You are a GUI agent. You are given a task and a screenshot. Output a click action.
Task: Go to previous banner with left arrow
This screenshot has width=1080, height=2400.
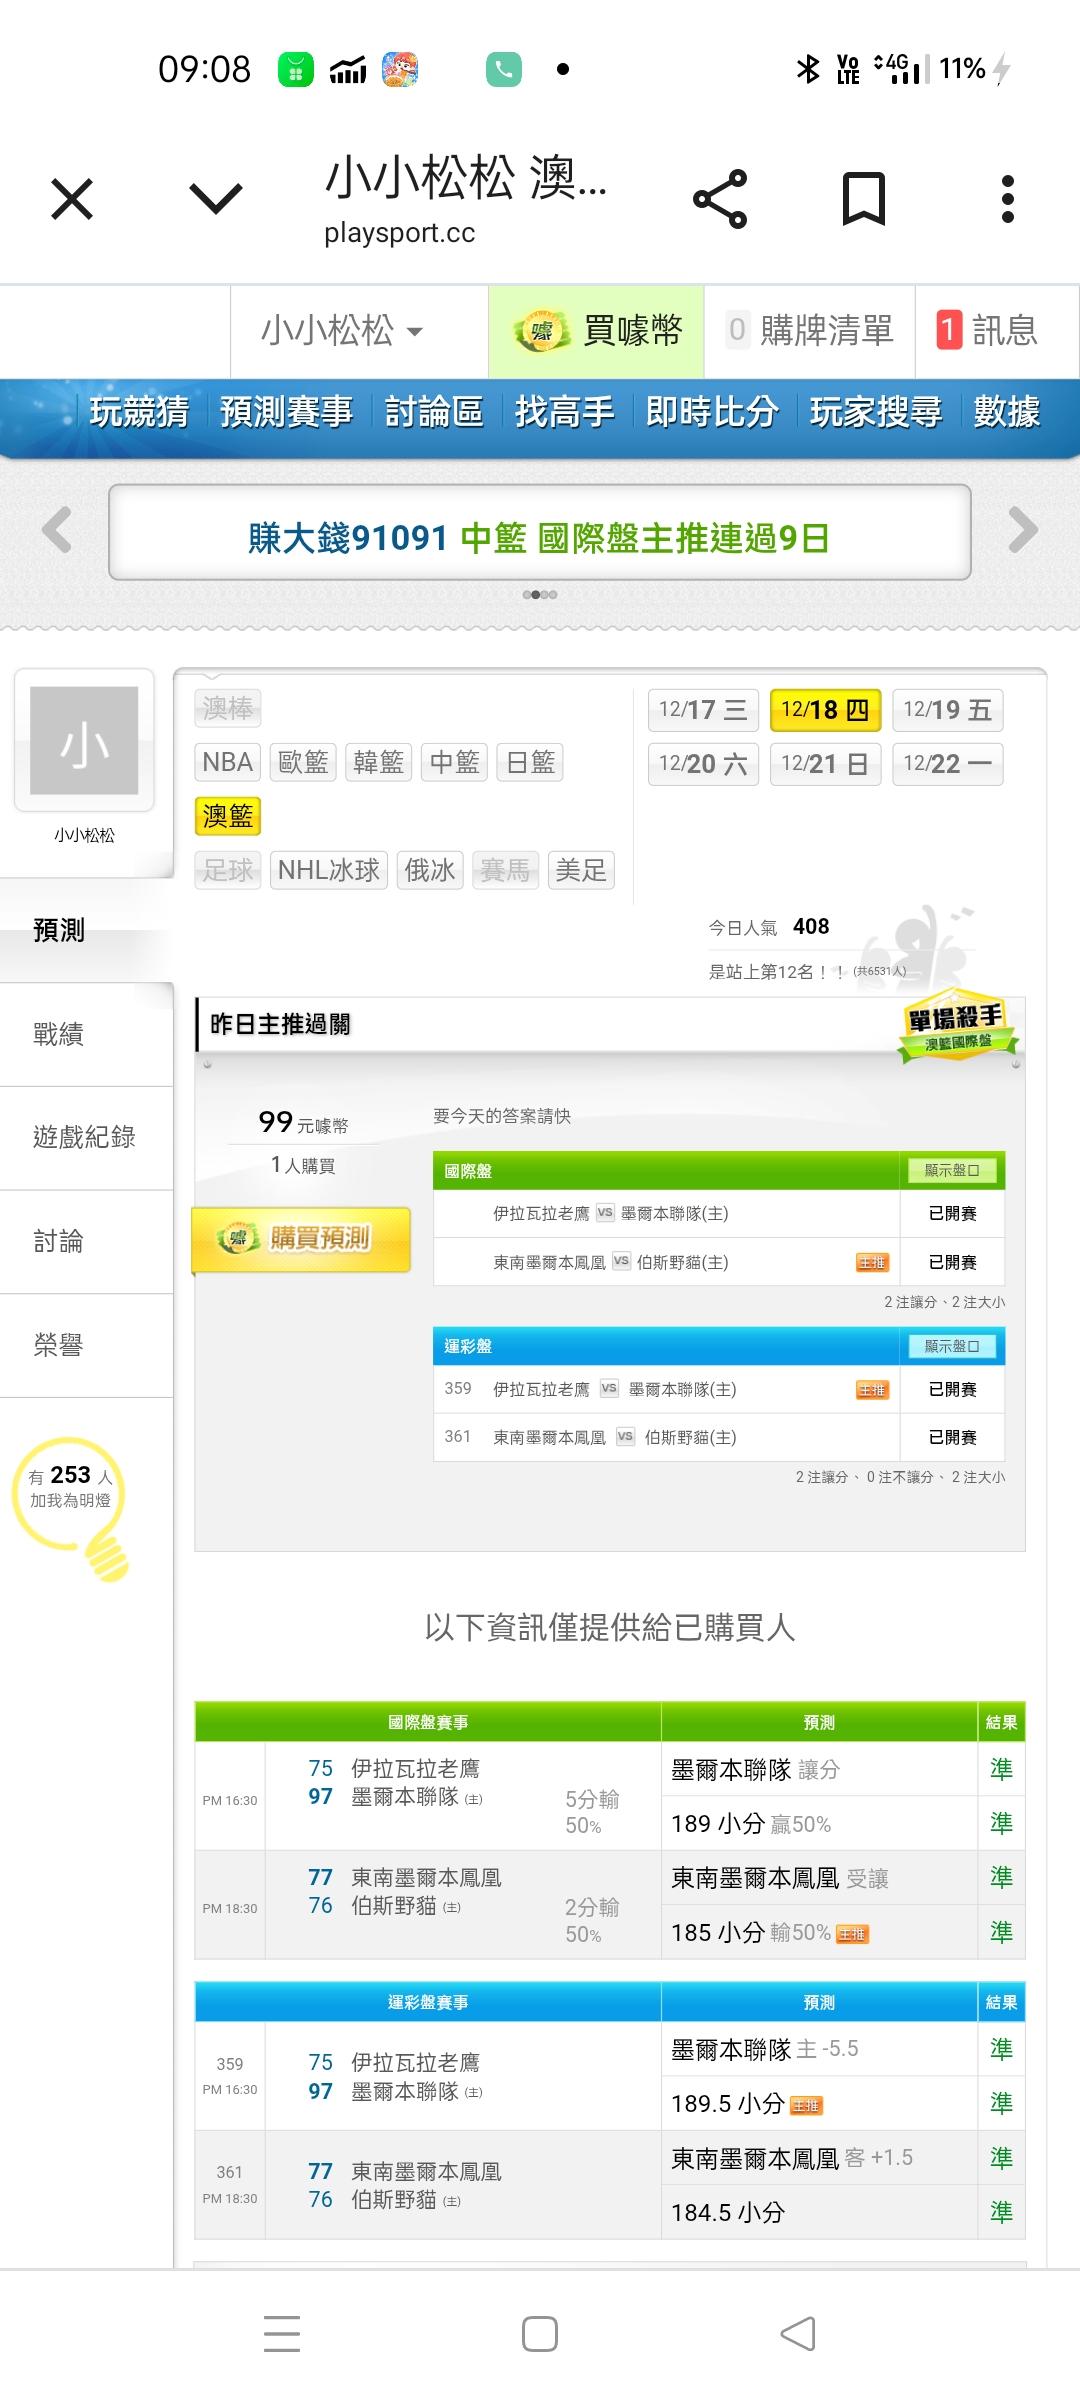(x=57, y=530)
